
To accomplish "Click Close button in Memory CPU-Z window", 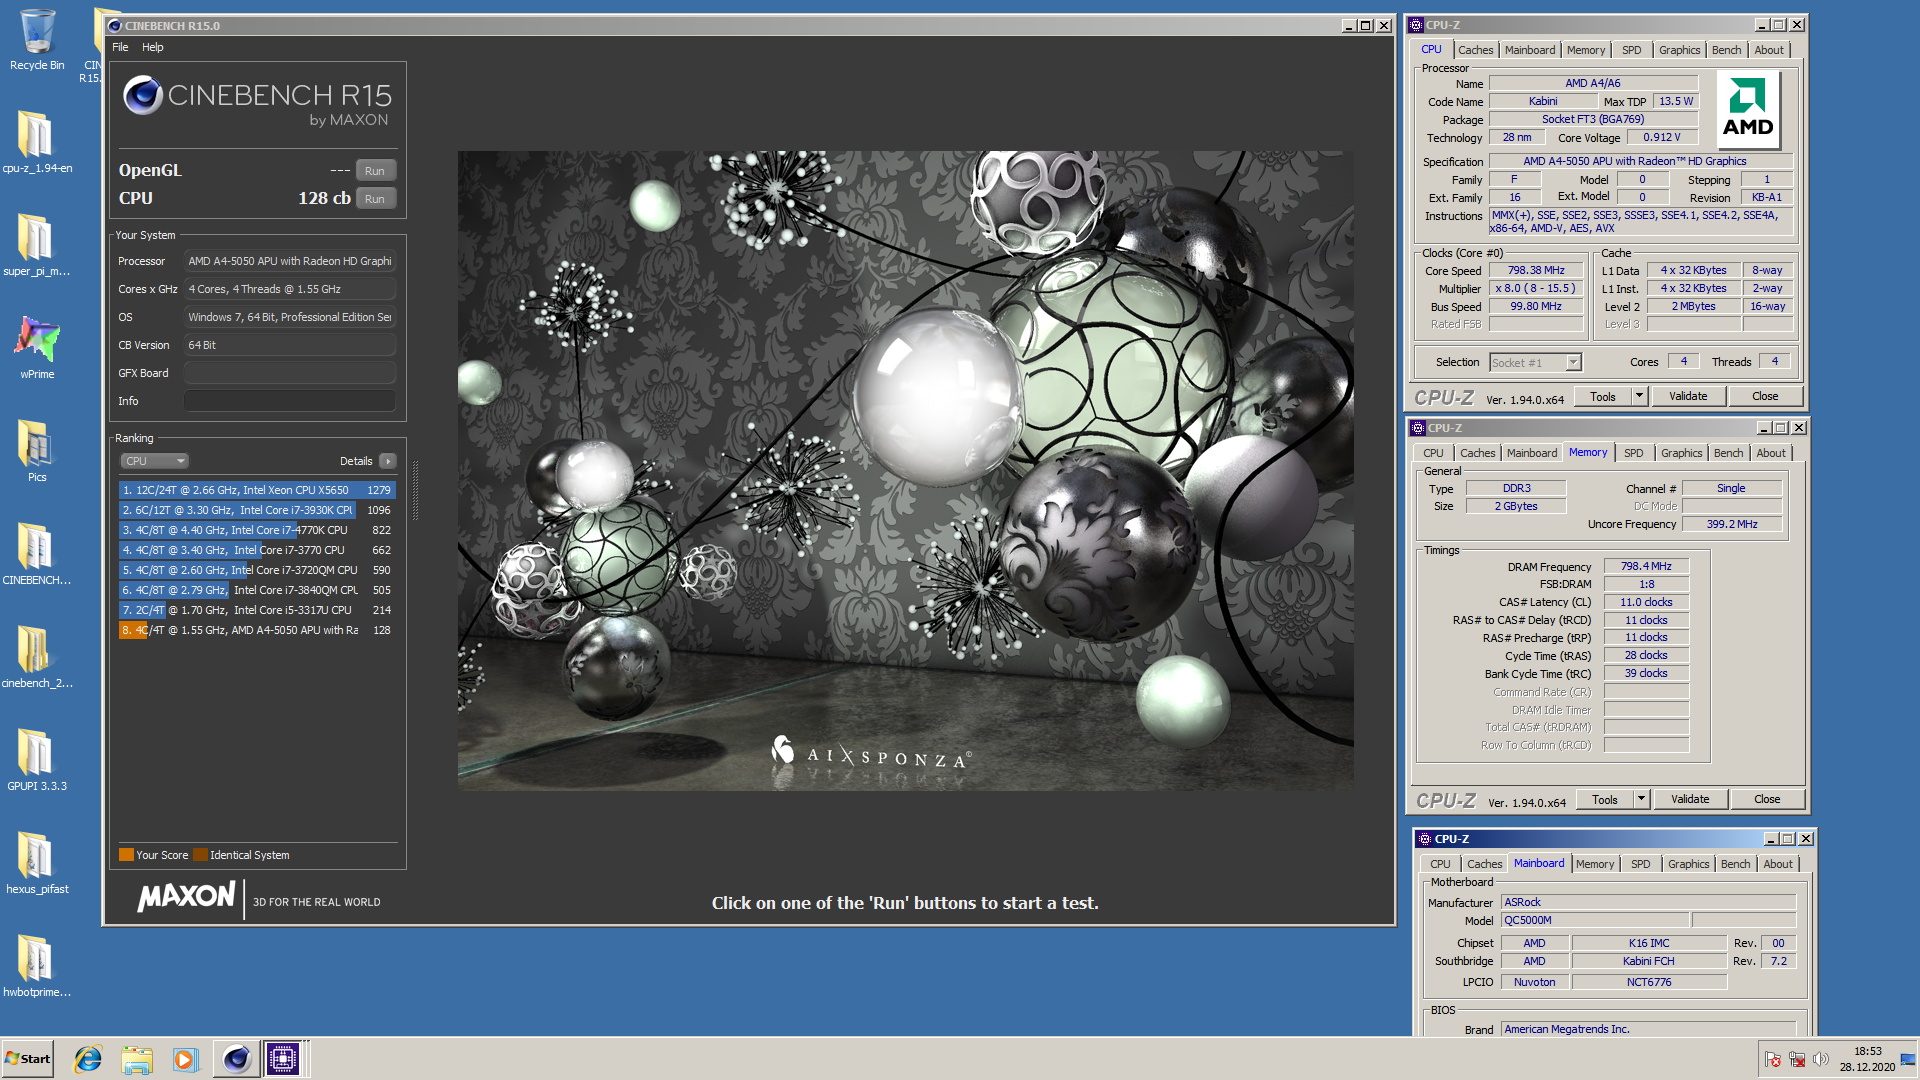I will coord(1767,800).
